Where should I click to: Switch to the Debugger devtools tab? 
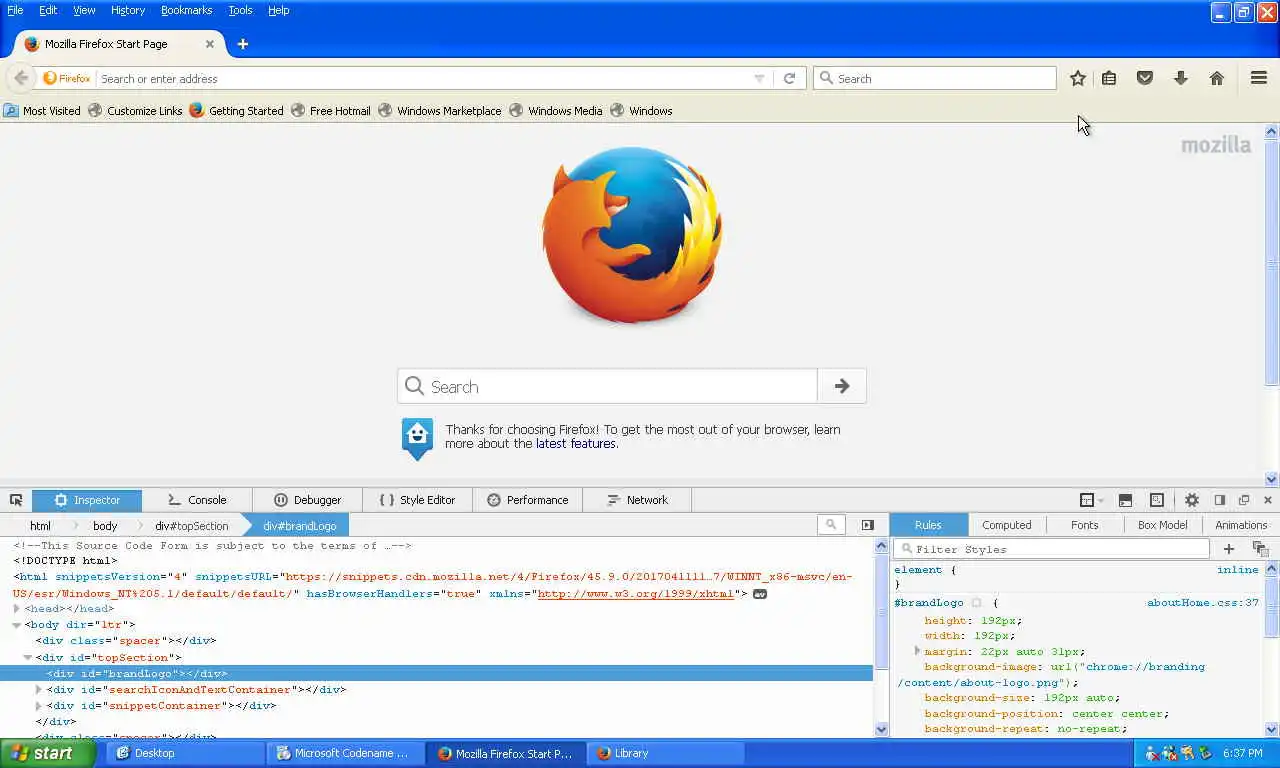[307, 500]
